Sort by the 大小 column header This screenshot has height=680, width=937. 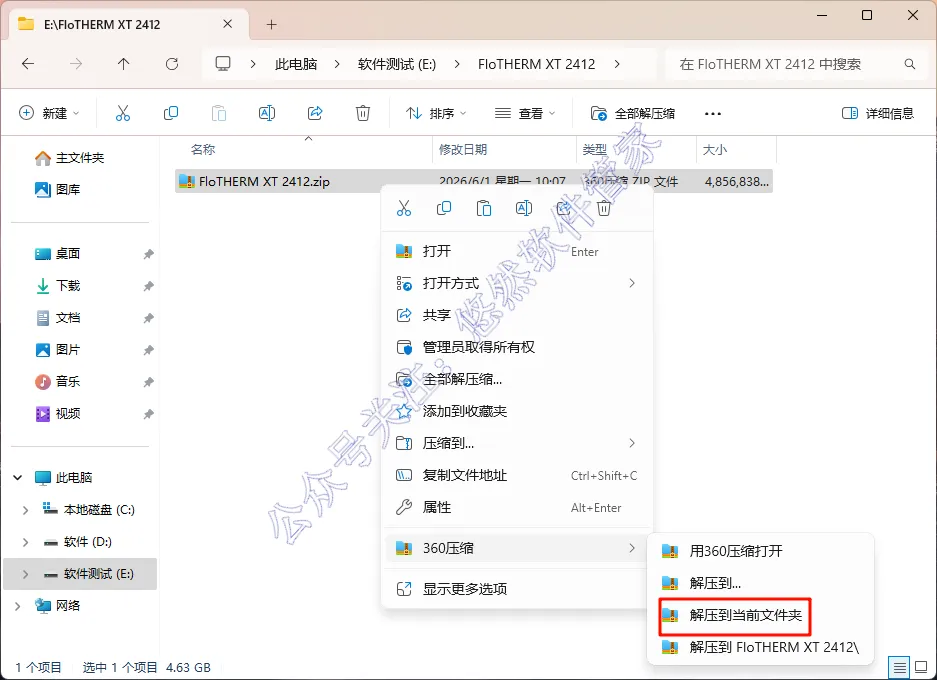coord(736,149)
